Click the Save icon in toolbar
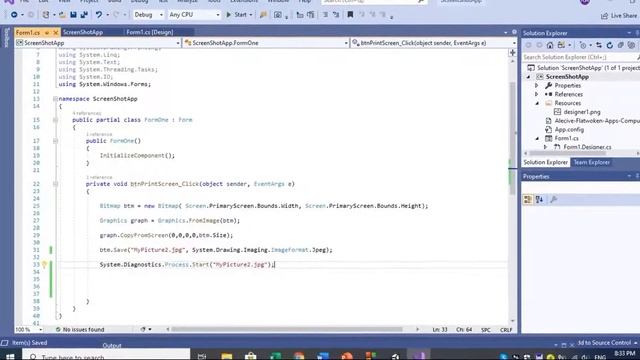Screen dimensions: 640x360 [73, 15]
